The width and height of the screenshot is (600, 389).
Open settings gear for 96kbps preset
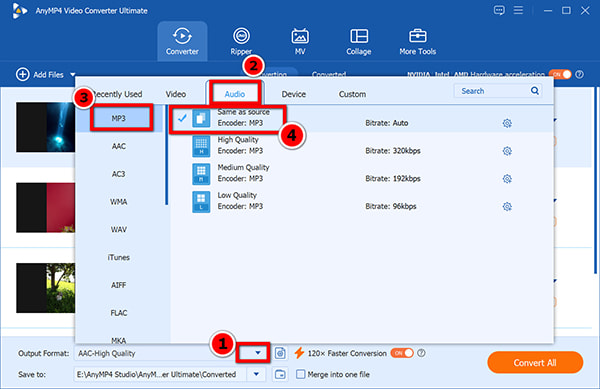click(x=507, y=207)
